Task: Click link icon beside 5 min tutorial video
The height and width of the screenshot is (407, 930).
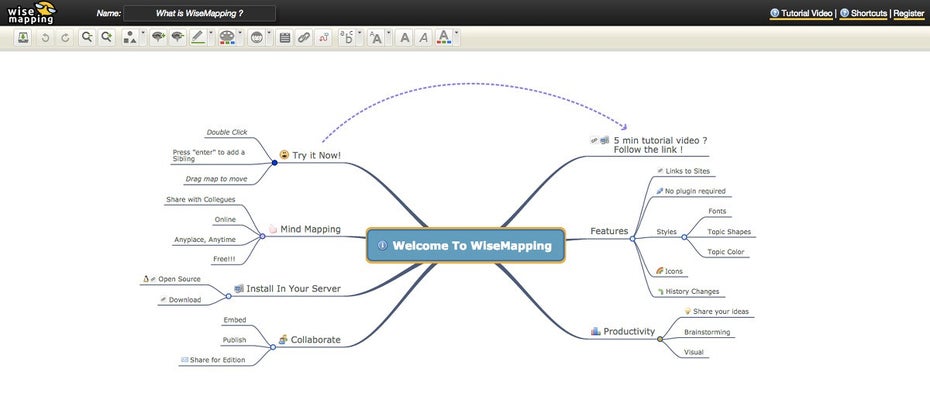Action: point(594,140)
